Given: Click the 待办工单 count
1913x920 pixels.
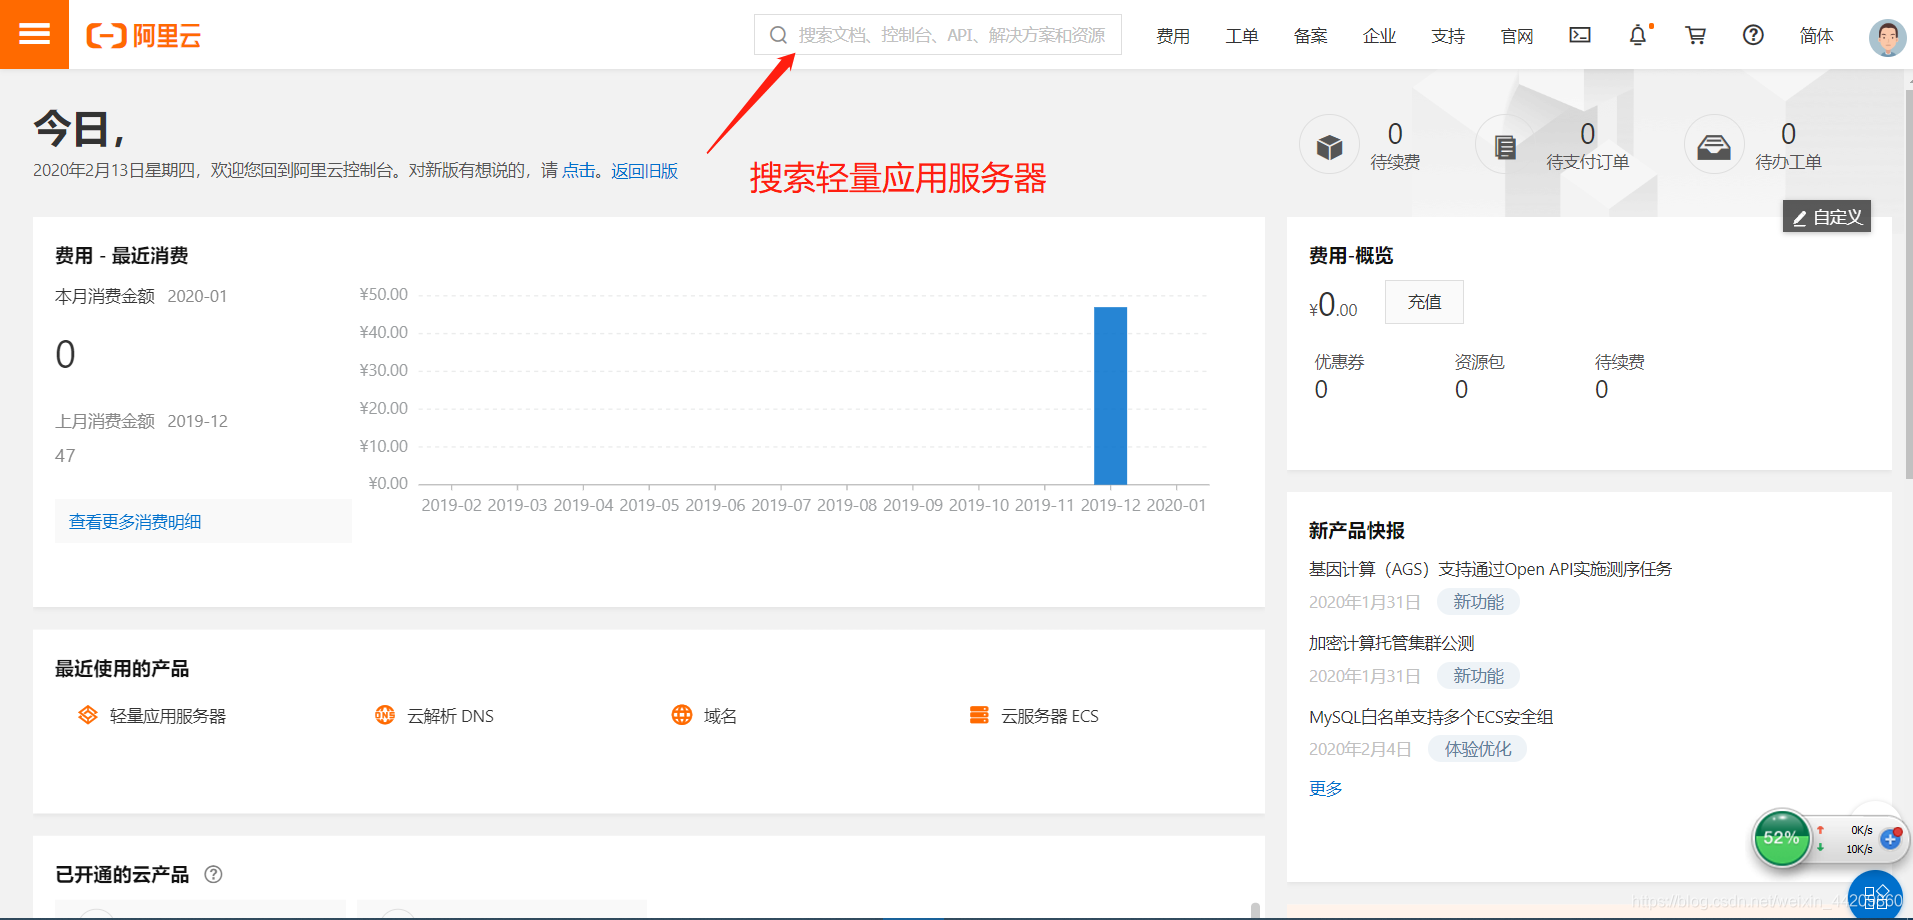Looking at the screenshot, I should pos(1788,133).
